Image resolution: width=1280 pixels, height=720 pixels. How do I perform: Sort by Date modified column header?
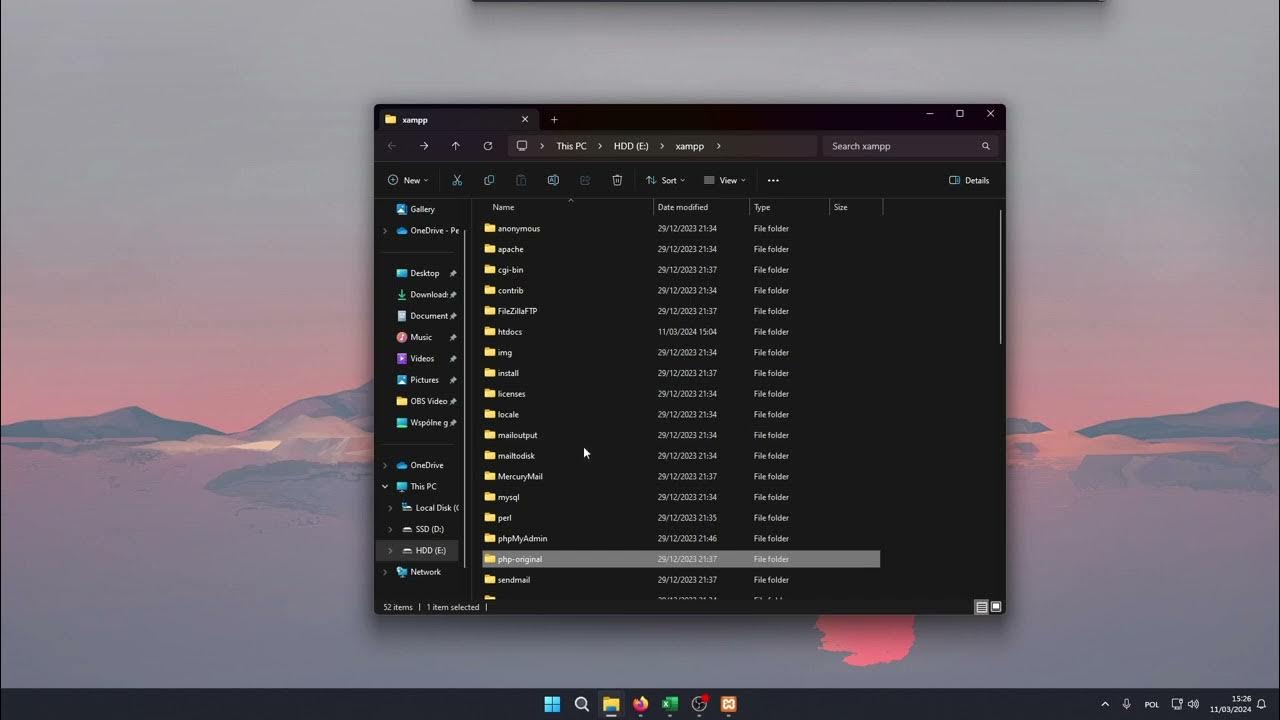(x=702, y=207)
